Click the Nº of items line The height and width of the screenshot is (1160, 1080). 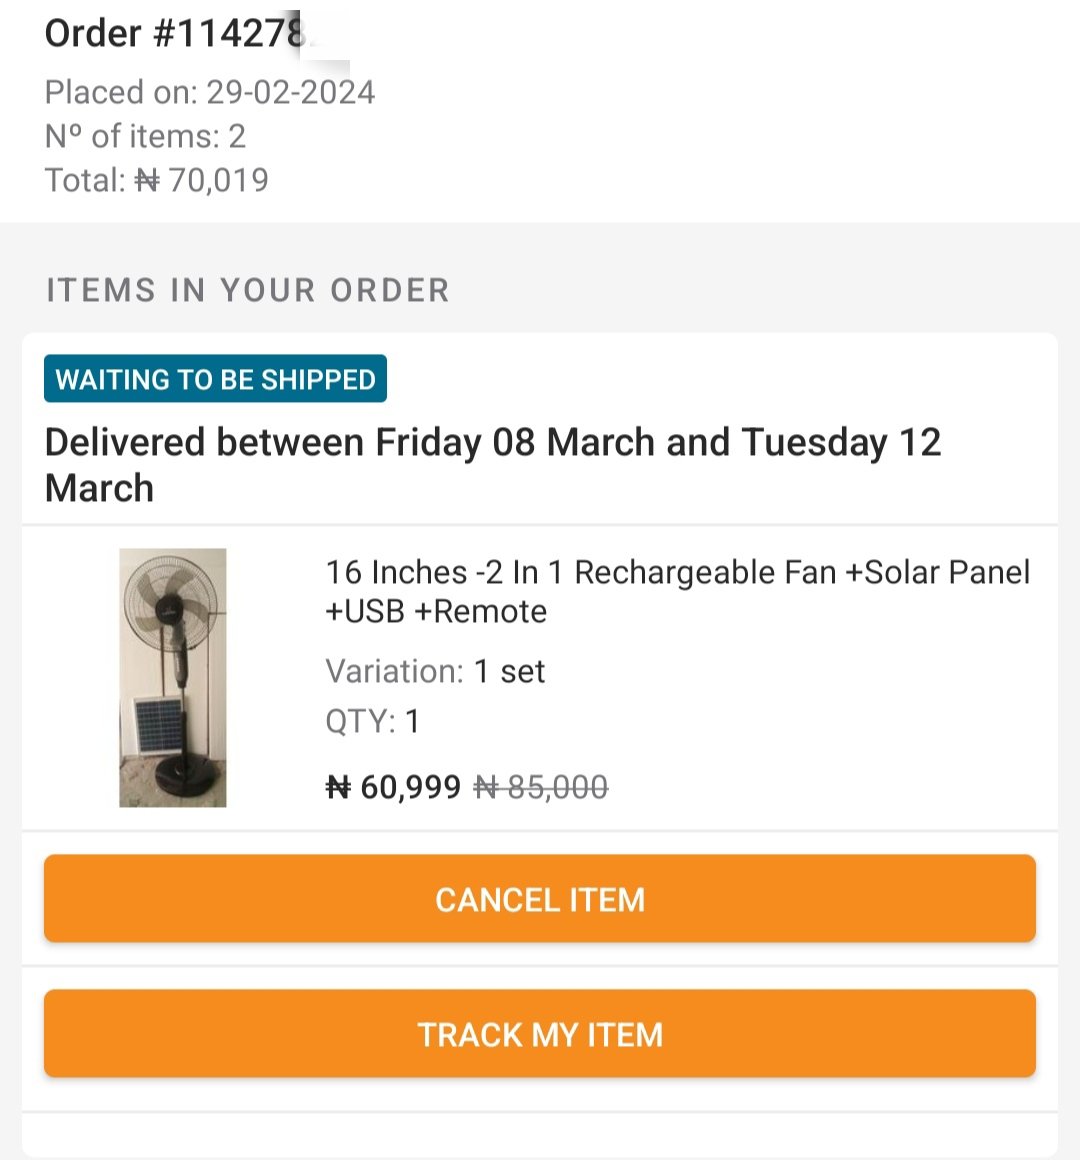[x=145, y=137]
